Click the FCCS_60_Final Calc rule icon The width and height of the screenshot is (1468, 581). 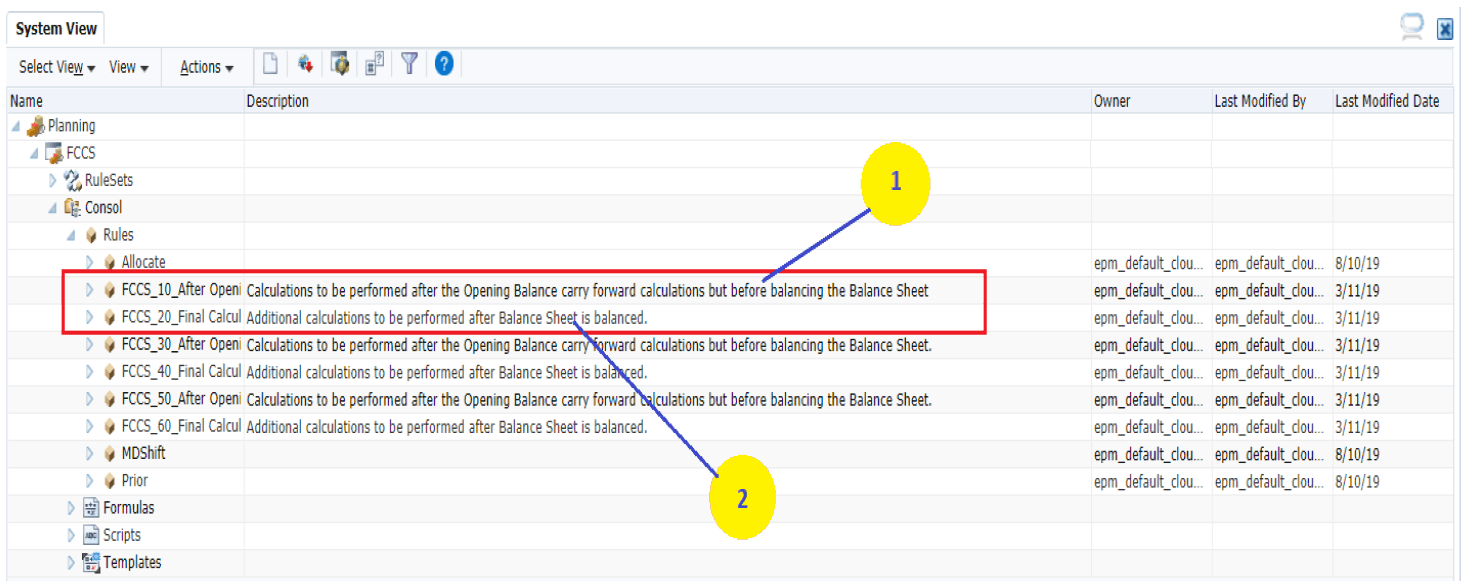(110, 426)
